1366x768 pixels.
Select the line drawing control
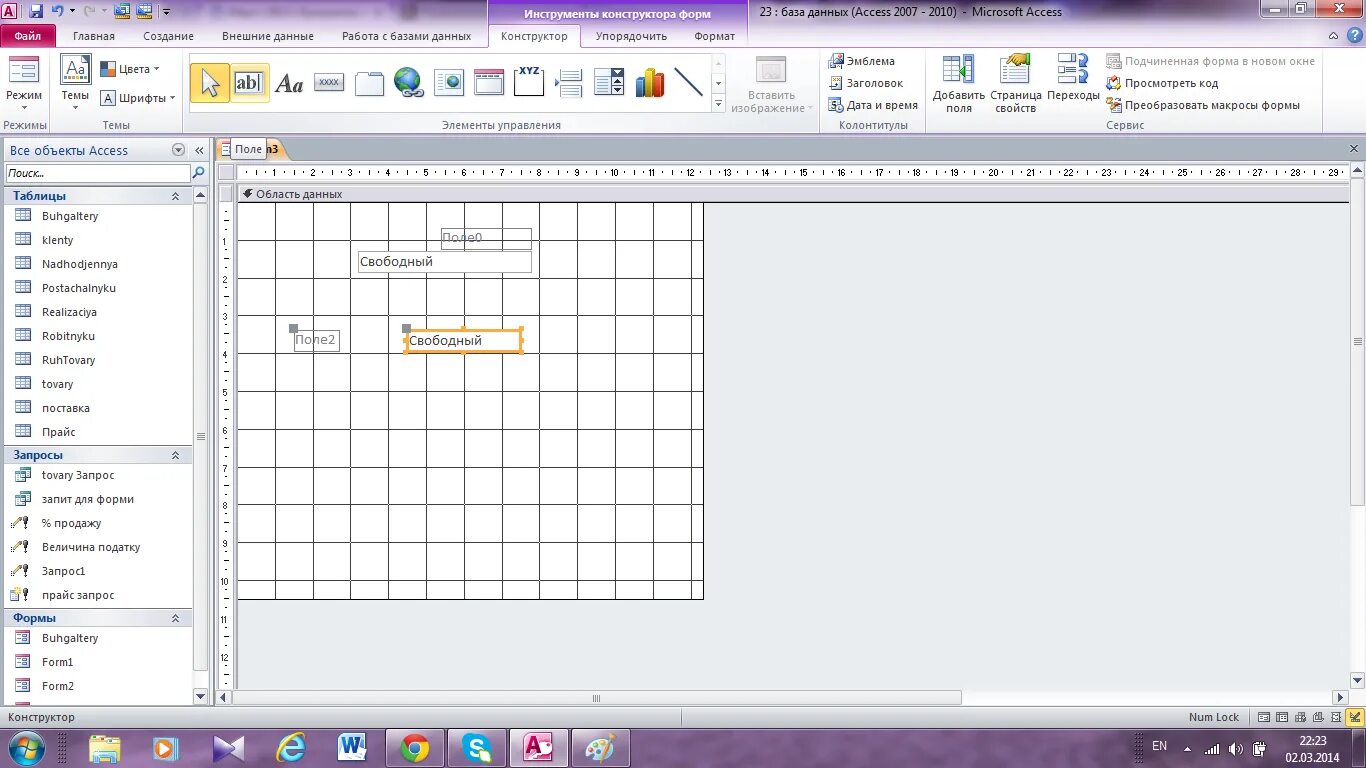pyautogui.click(x=689, y=83)
